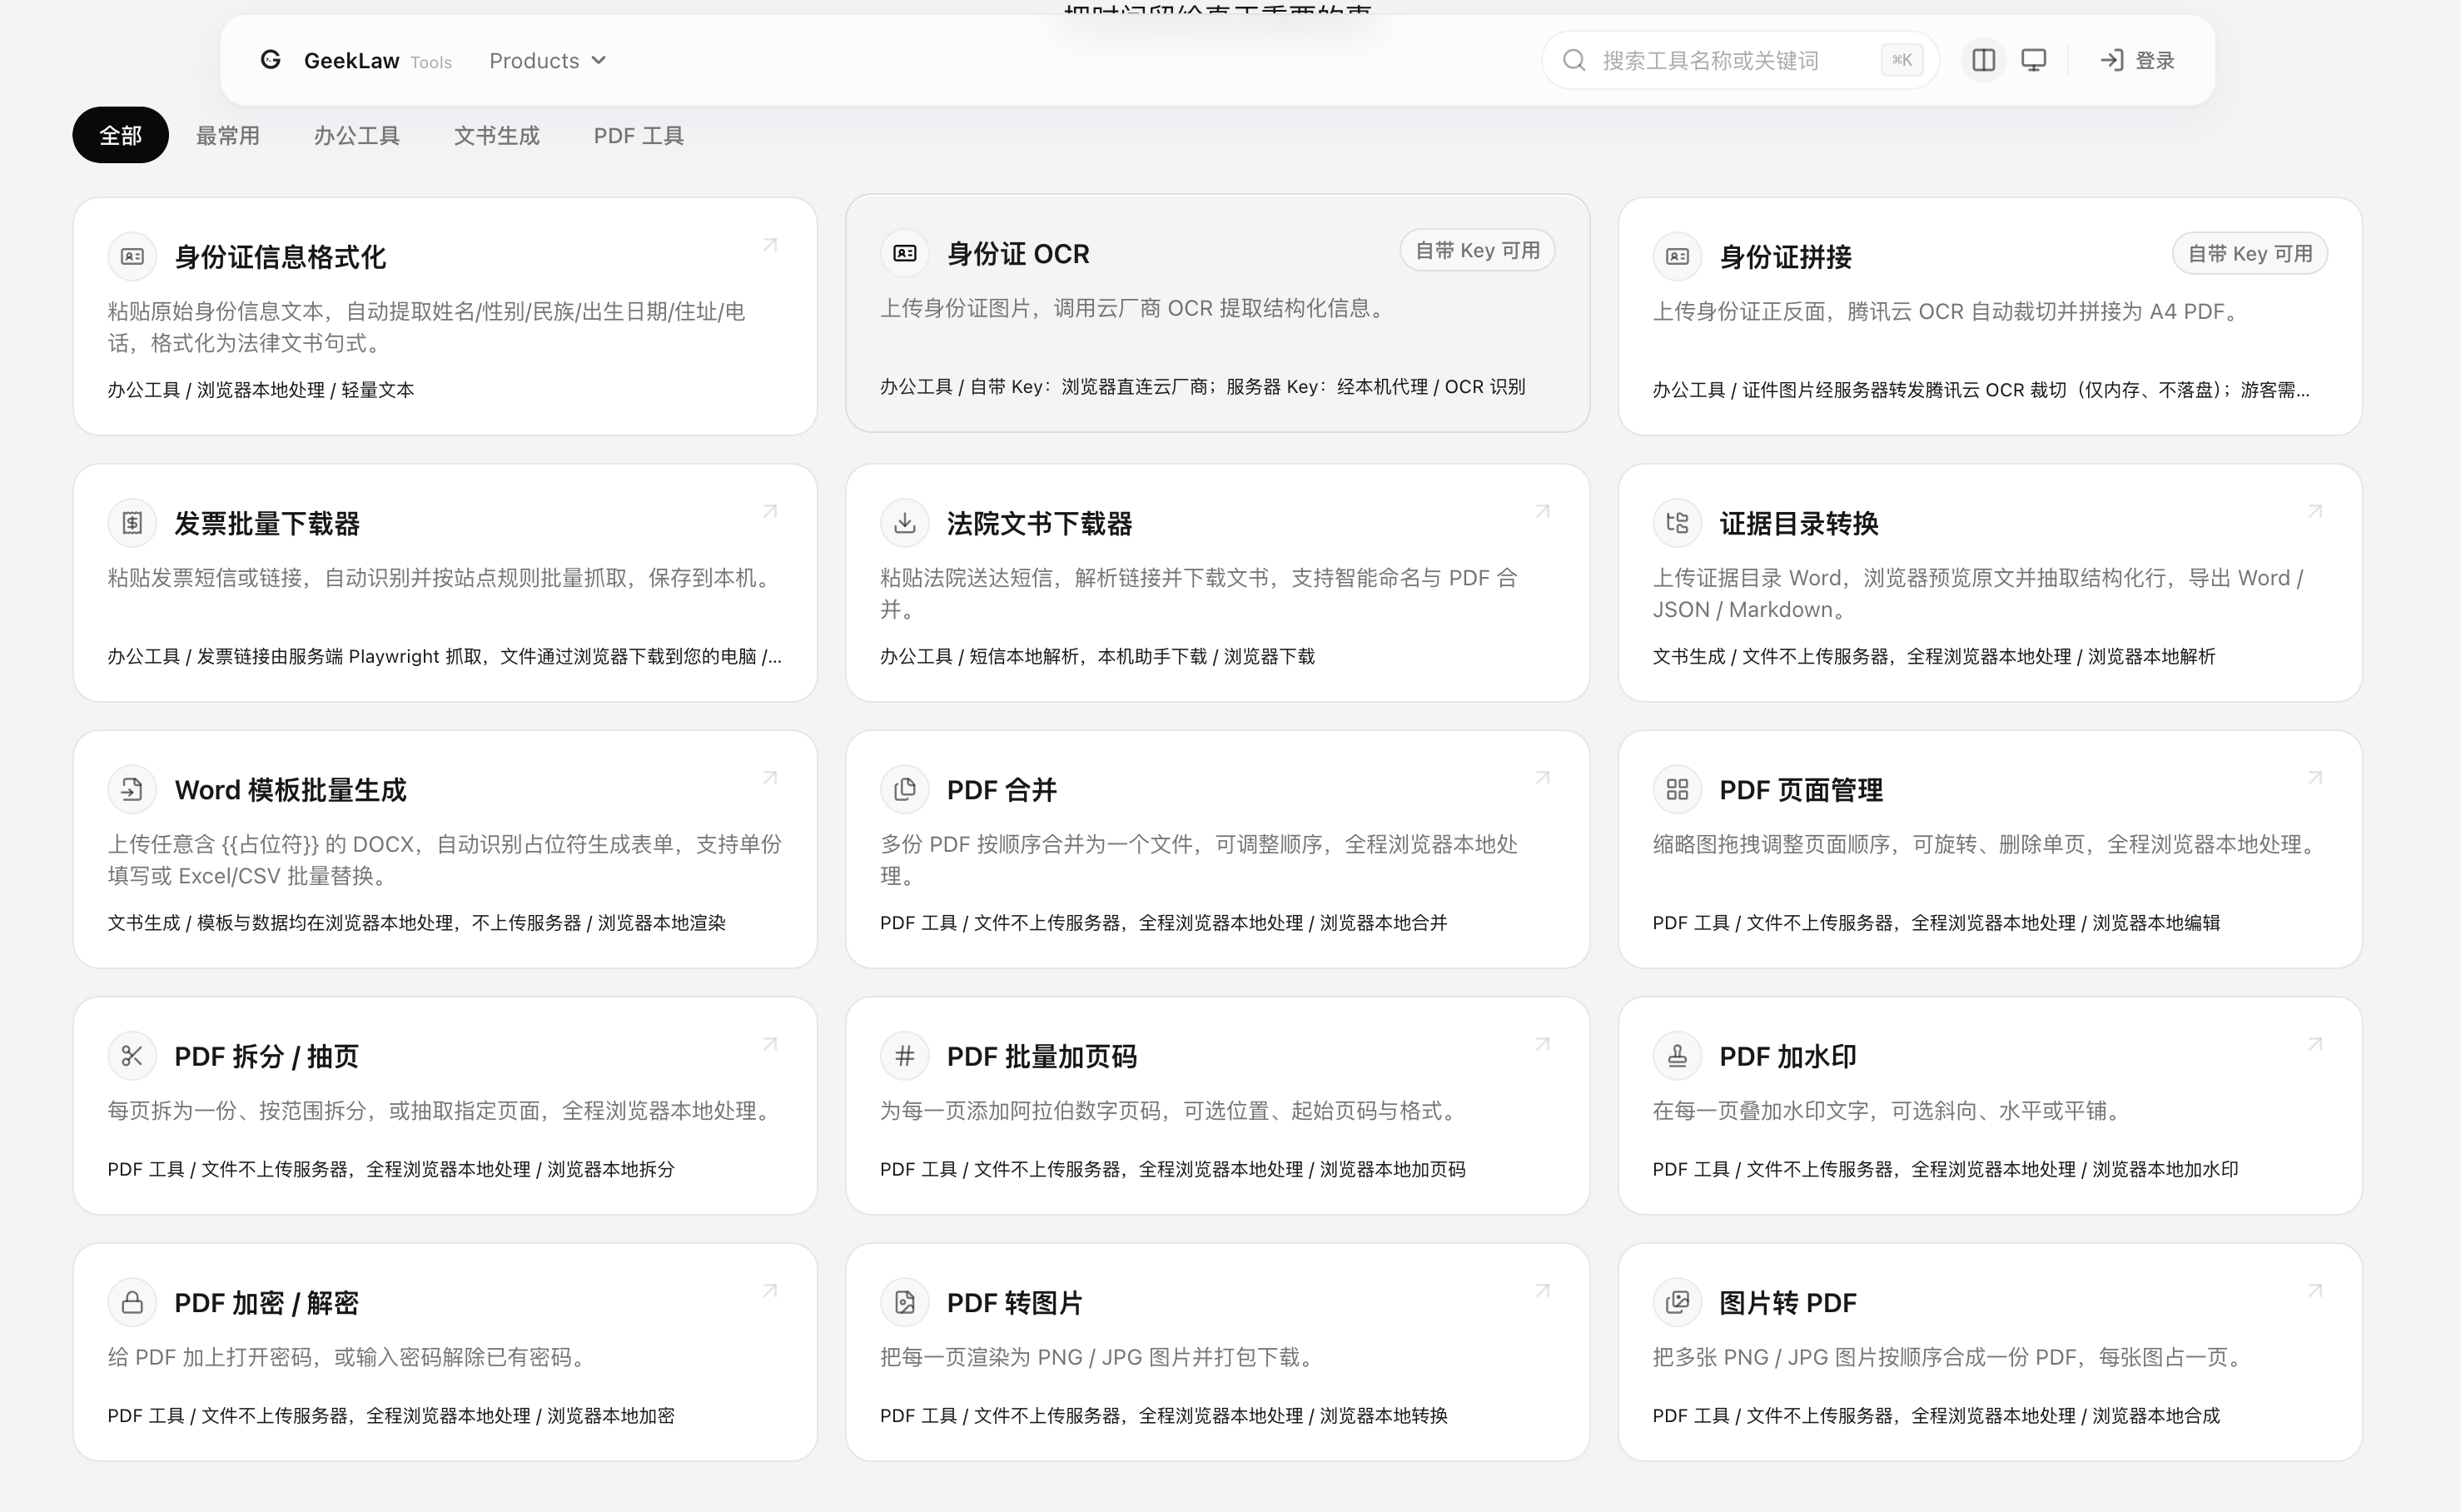Open the PDF 合并 tool title

(x=1001, y=790)
